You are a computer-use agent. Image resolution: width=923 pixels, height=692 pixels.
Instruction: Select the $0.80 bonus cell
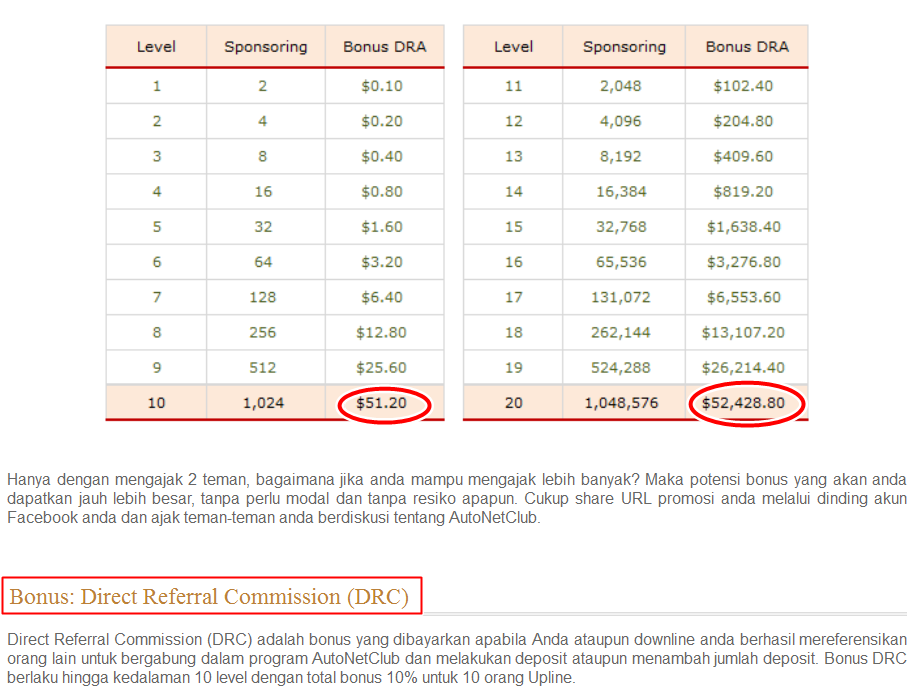tap(382, 192)
